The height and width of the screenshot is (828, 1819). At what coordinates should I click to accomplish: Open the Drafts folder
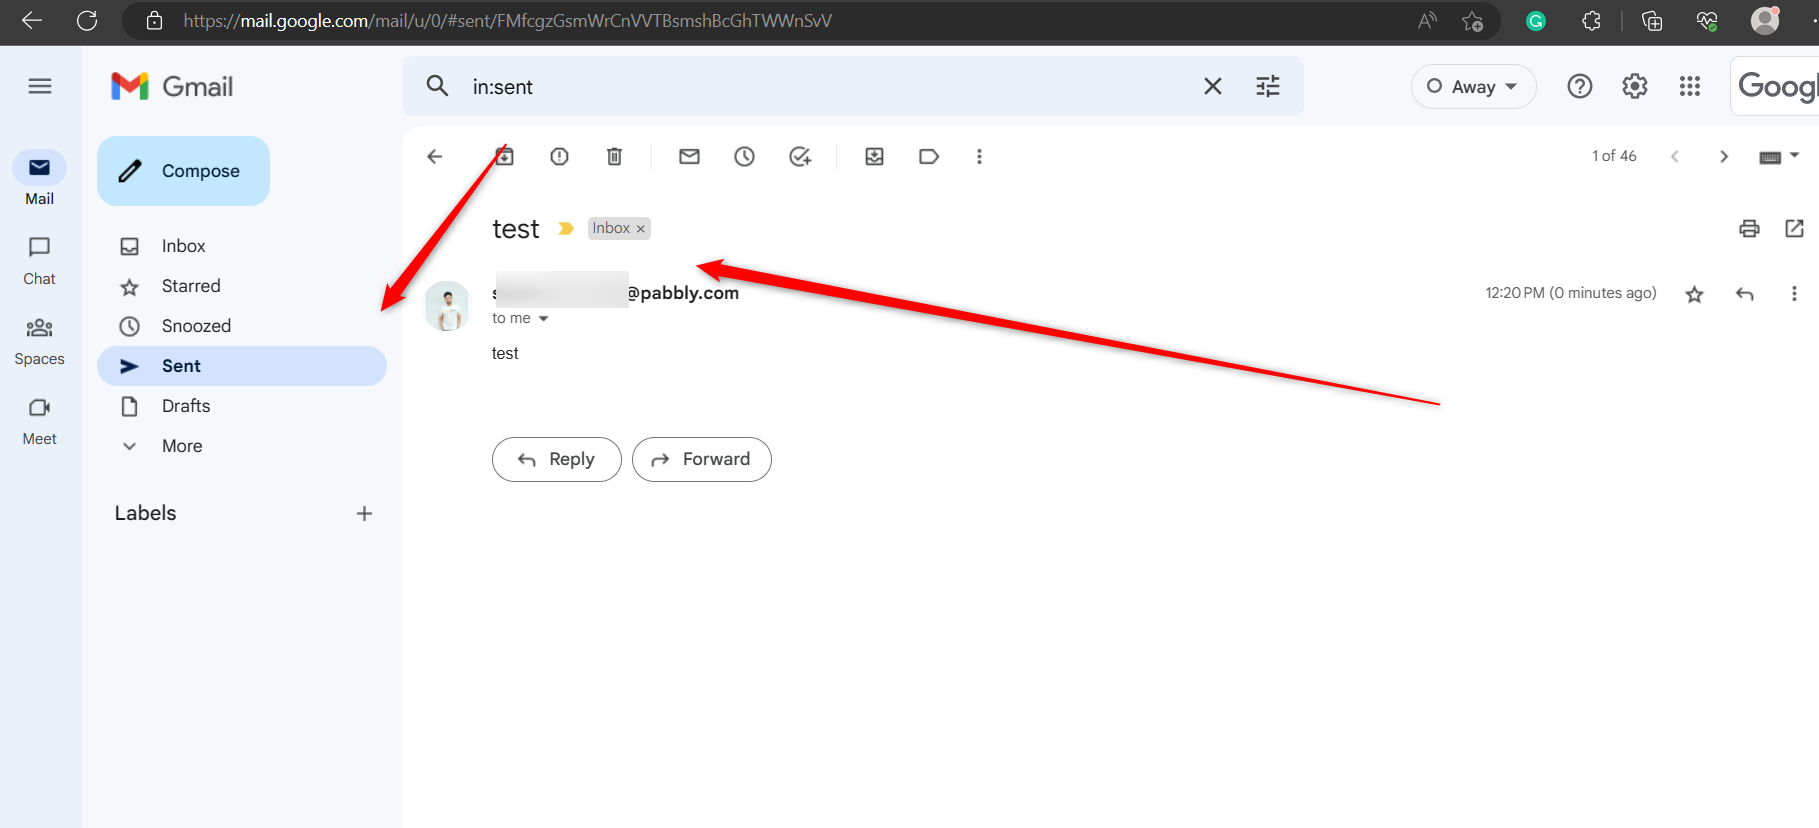pos(186,406)
